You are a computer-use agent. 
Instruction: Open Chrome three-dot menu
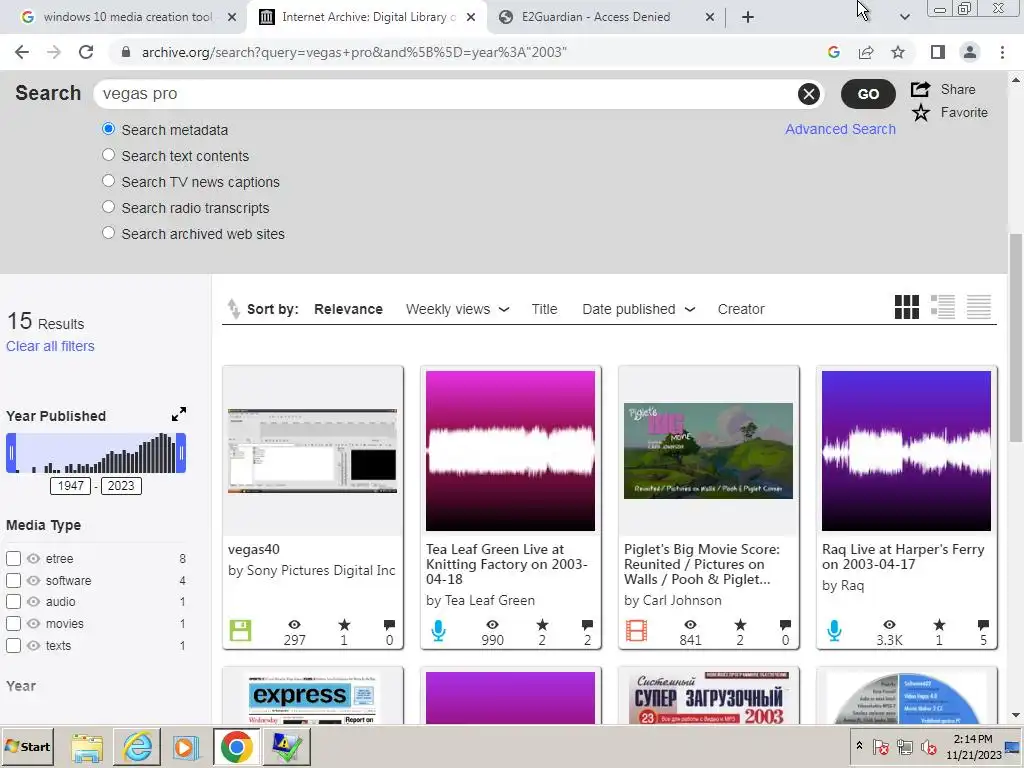point(1002,52)
